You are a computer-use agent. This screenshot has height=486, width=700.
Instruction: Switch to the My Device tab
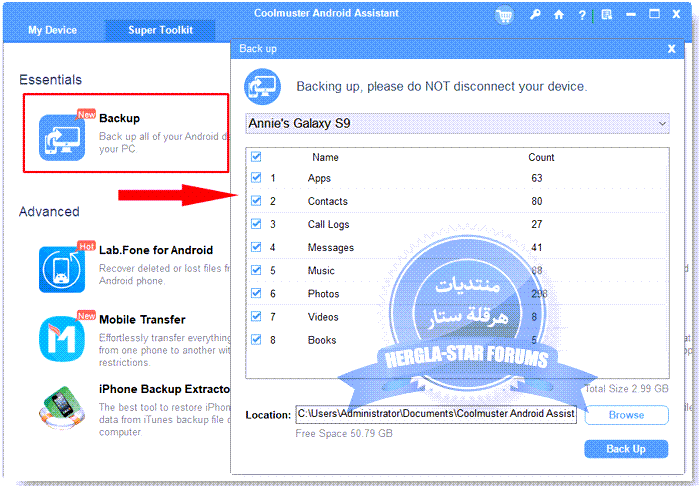53,30
